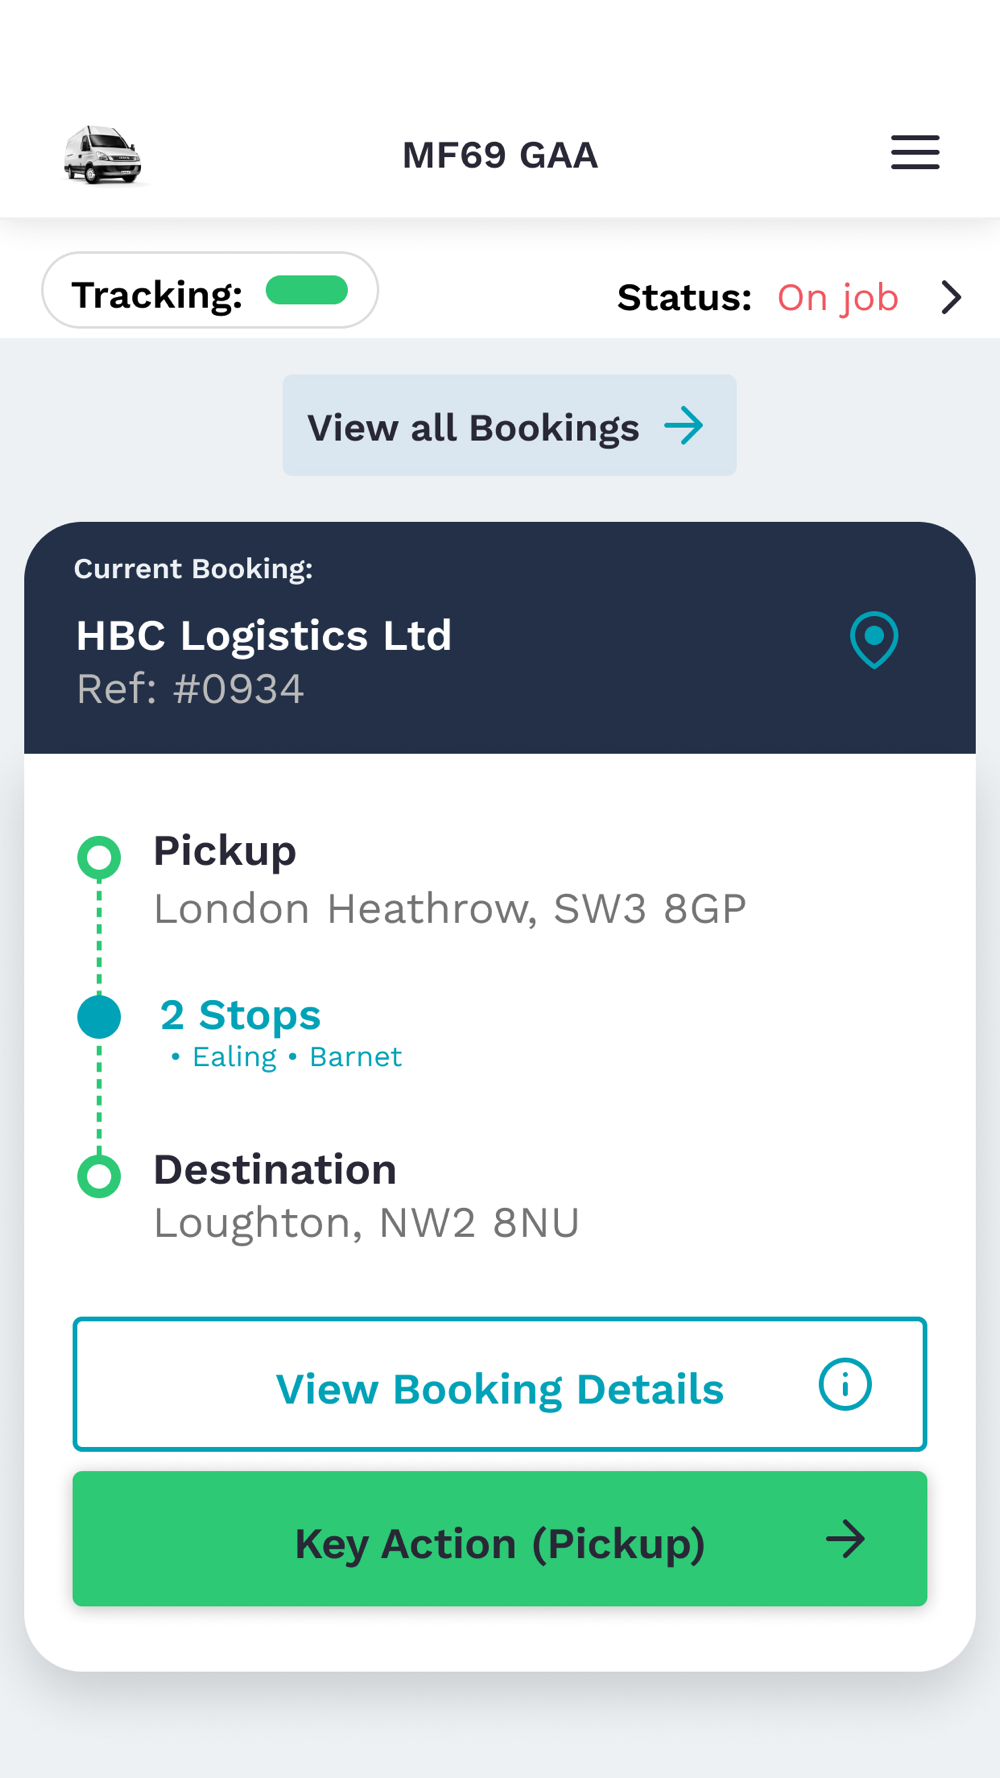Select the Barnet stop
The width and height of the screenshot is (1000, 1778).
[x=355, y=1057]
